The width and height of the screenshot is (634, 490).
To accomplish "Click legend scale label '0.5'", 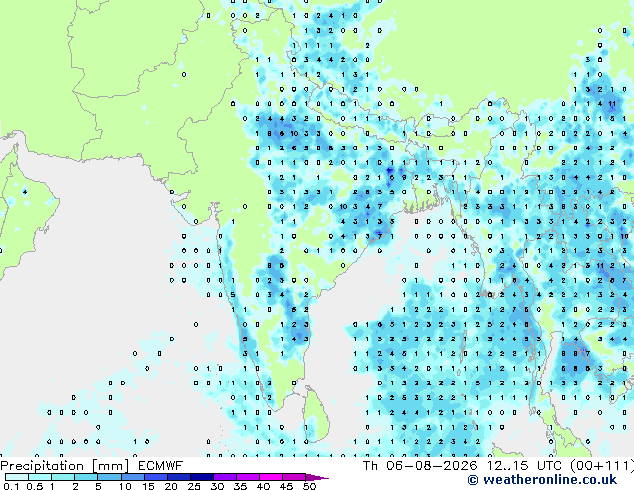I will point(35,486).
